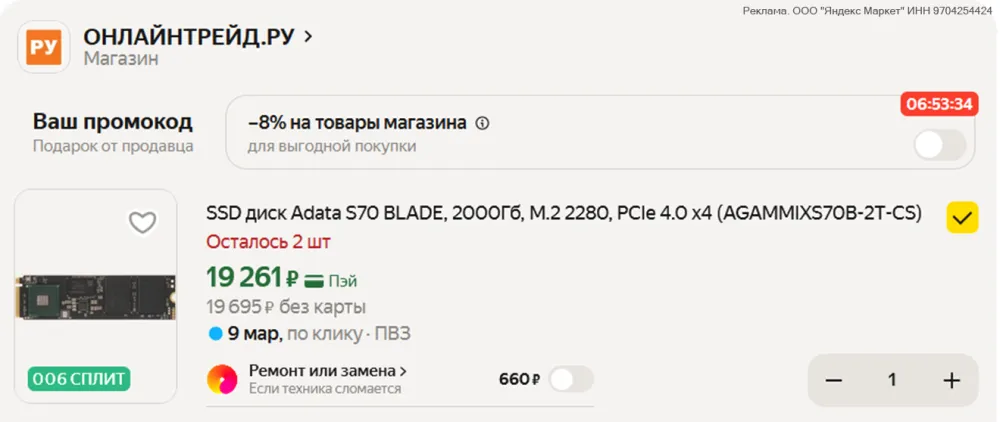Image resolution: width=1000 pixels, height=422 pixels.
Task: Click the quantity value field
Action: [x=892, y=380]
